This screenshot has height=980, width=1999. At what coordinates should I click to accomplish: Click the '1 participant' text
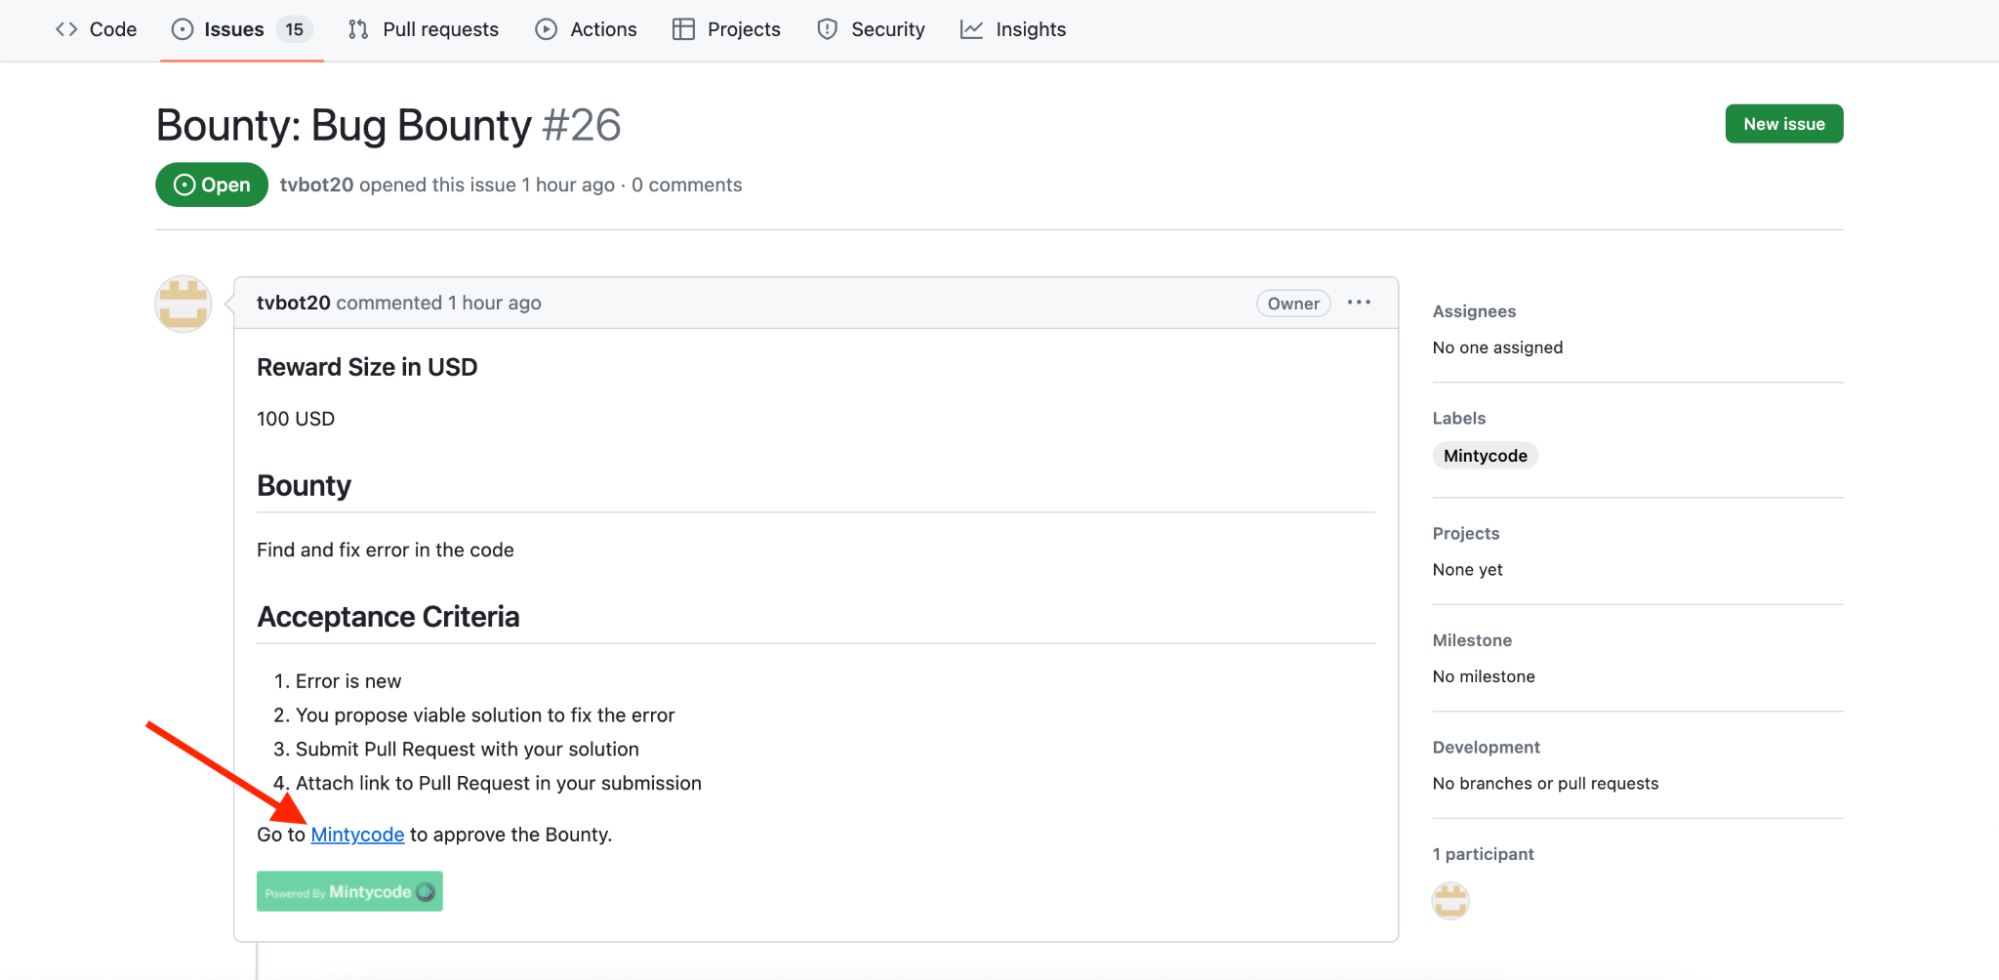1483,855
